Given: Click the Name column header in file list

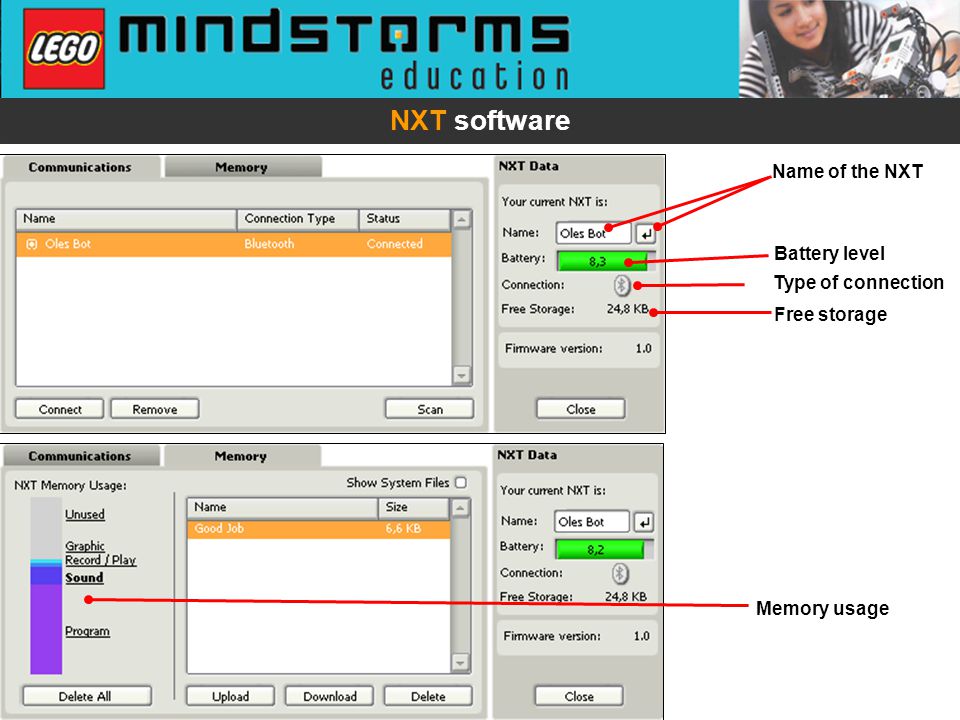Looking at the screenshot, I should [282, 508].
